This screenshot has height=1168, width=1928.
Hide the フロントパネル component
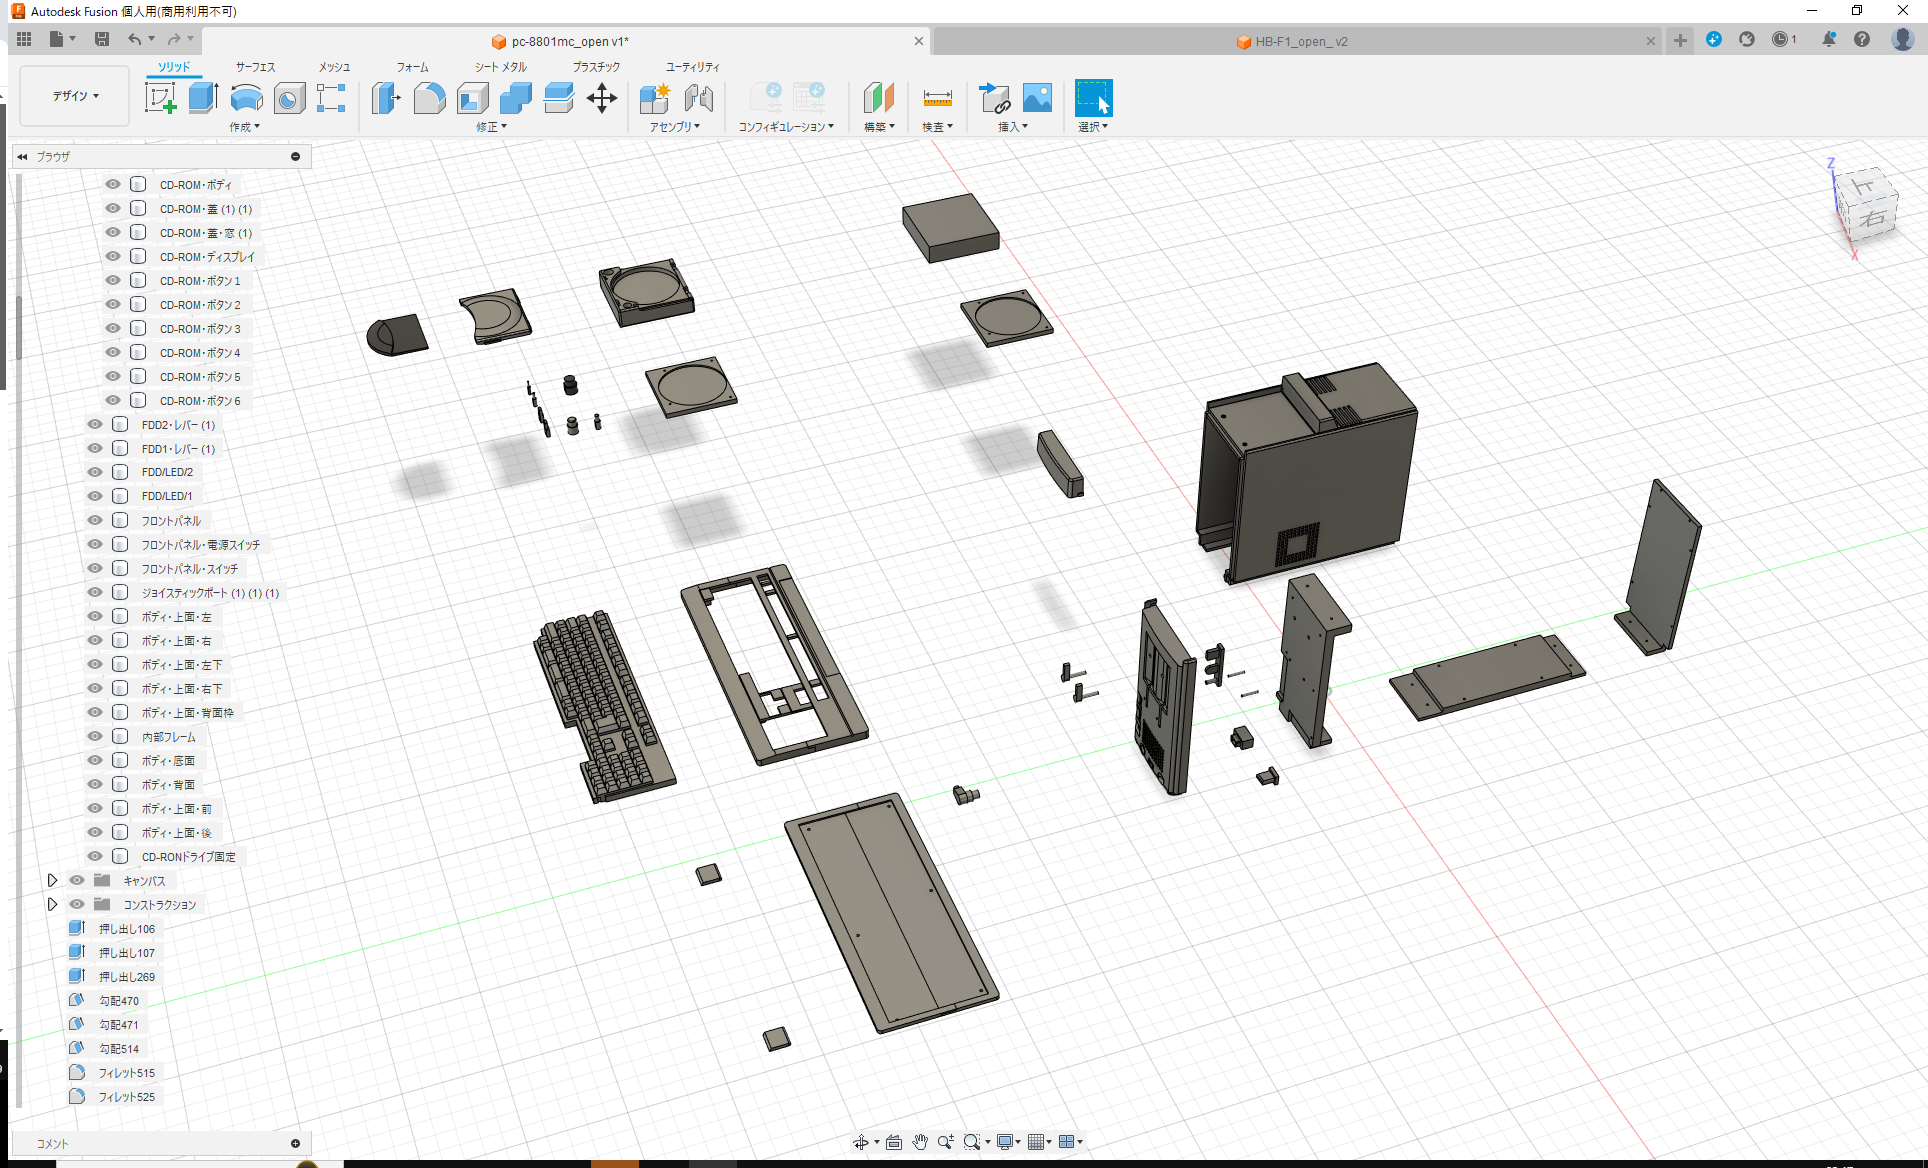coord(94,520)
